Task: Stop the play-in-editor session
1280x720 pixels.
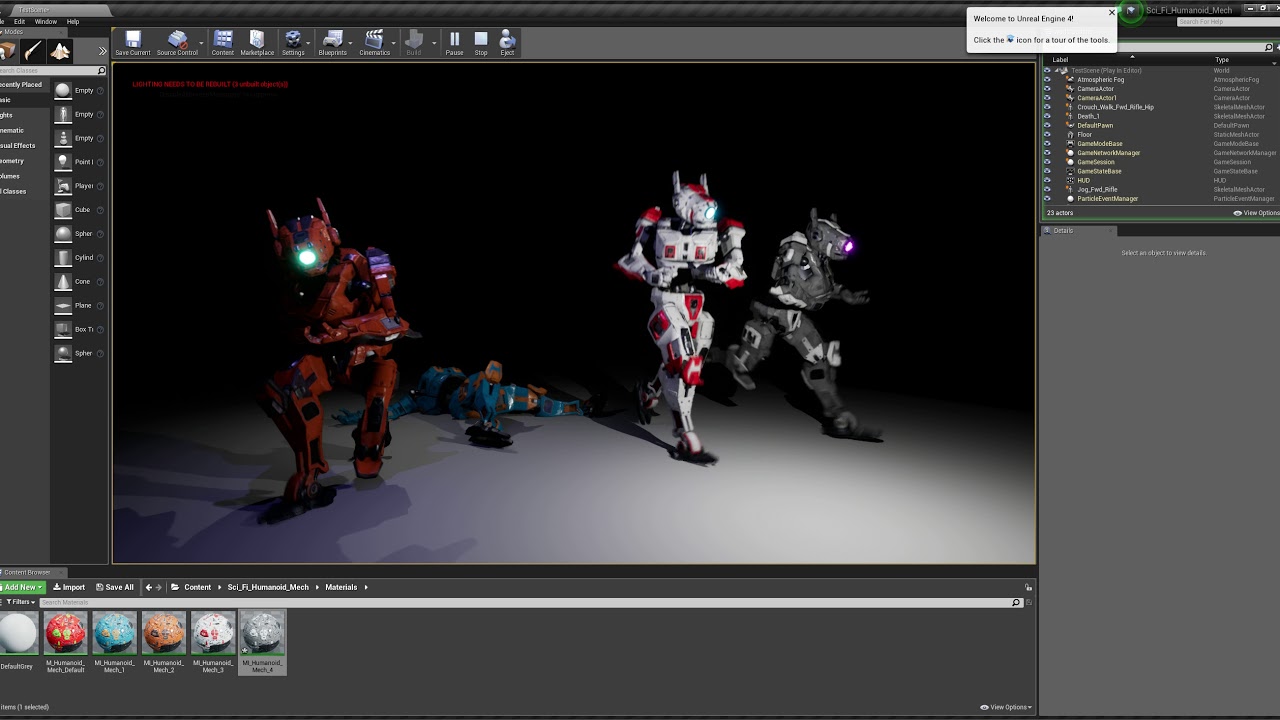Action: click(481, 42)
